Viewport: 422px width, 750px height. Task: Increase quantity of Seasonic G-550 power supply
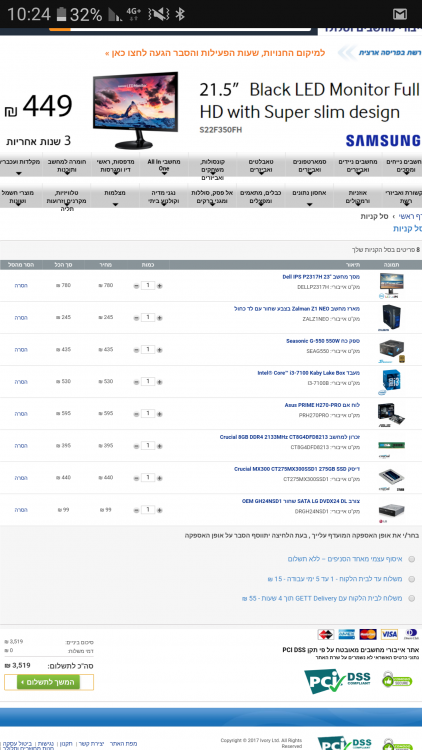click(160, 350)
